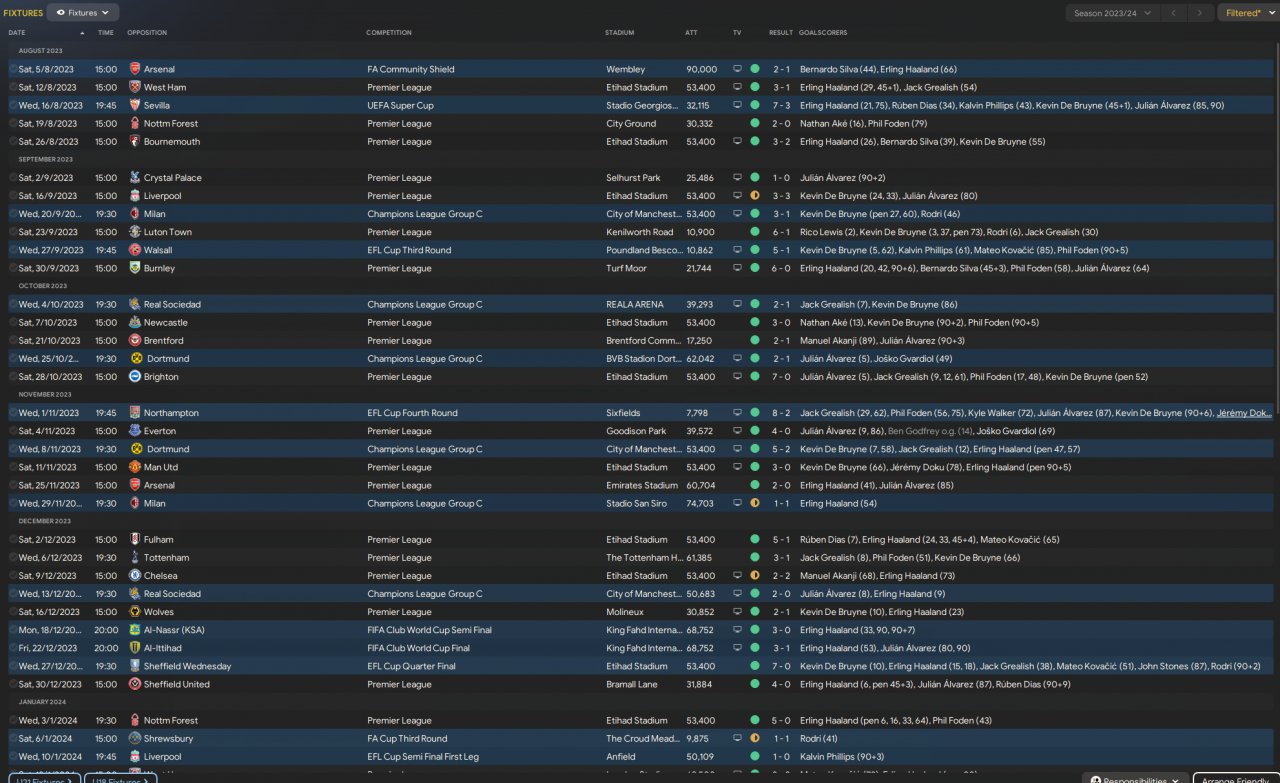The height and width of the screenshot is (783, 1280).
Task: Tick the selection circle for Sat, 12/8/2023
Action: click(x=13, y=87)
